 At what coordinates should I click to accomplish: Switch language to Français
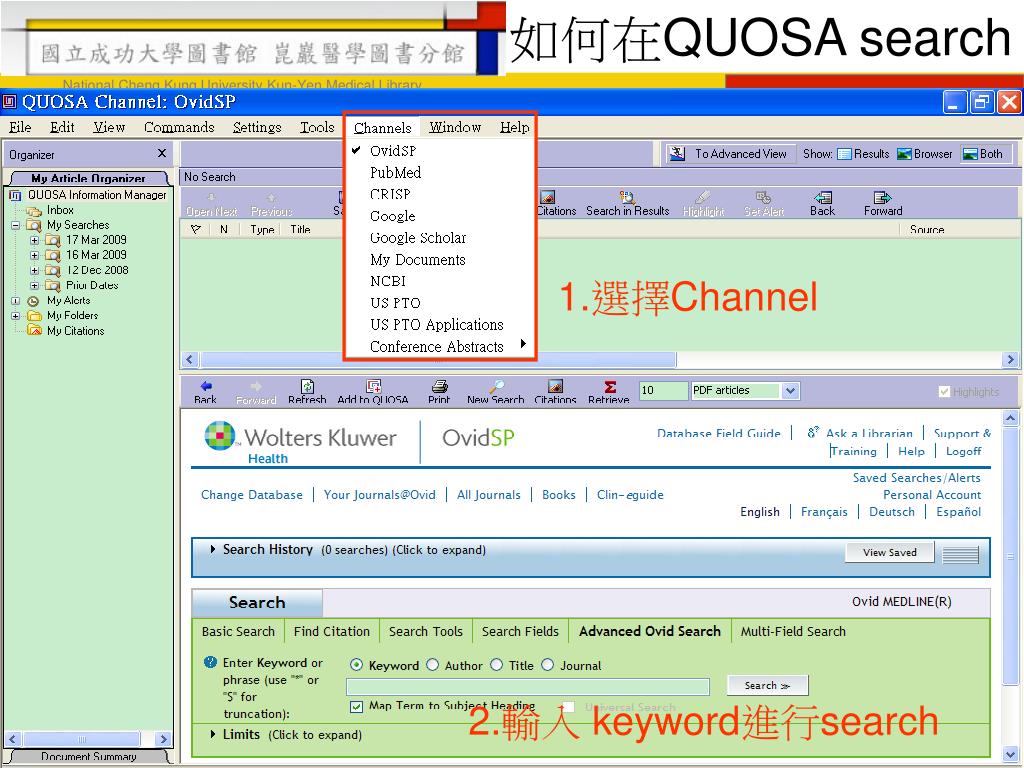coord(824,512)
